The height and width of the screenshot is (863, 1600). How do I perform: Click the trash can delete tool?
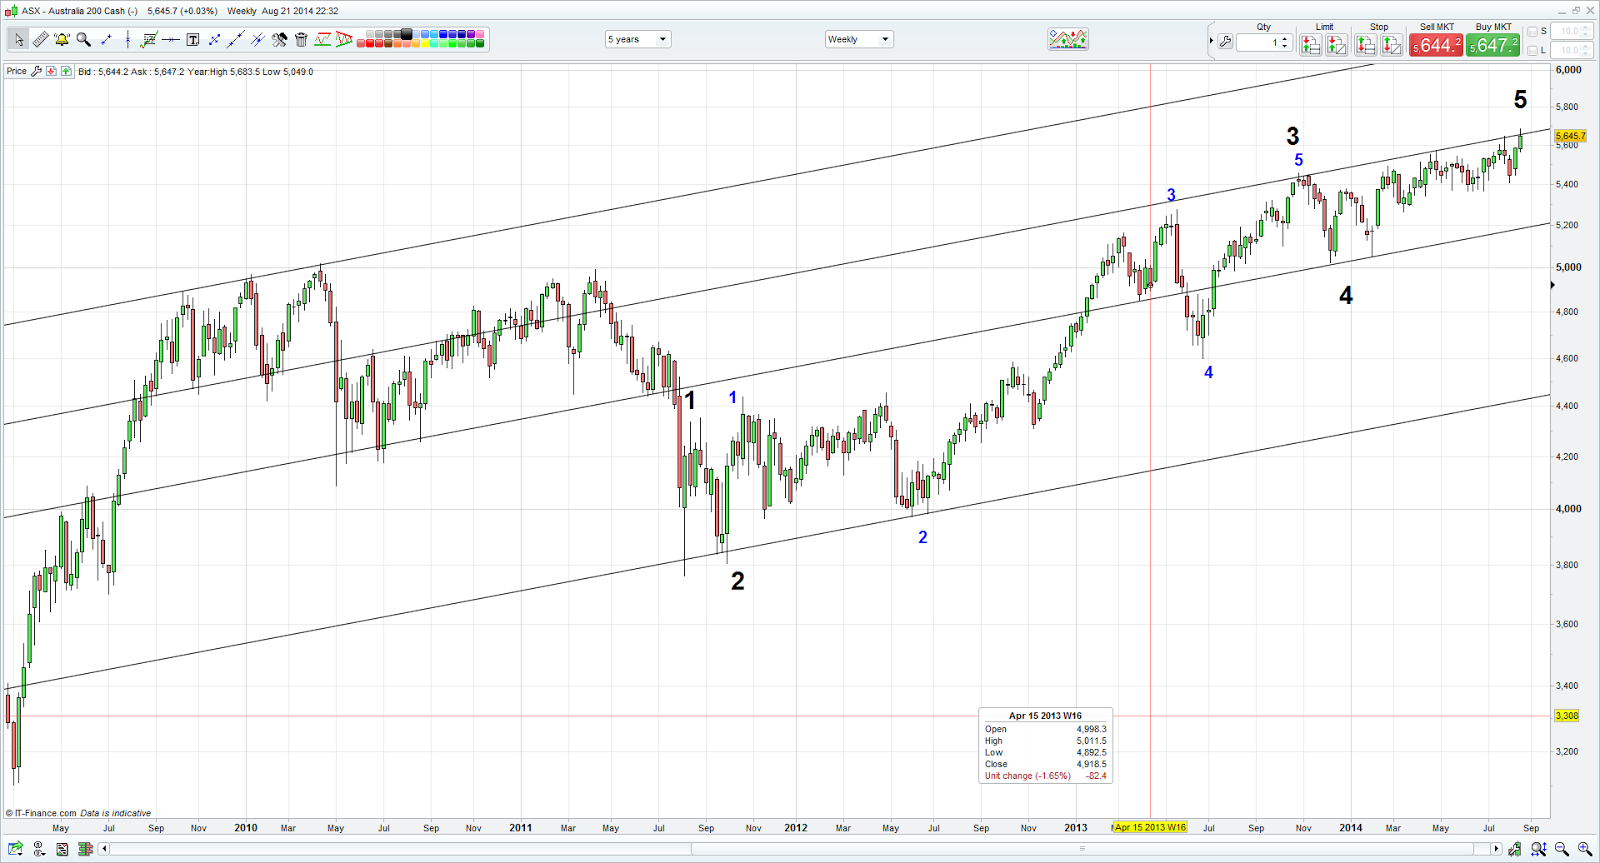pos(301,40)
